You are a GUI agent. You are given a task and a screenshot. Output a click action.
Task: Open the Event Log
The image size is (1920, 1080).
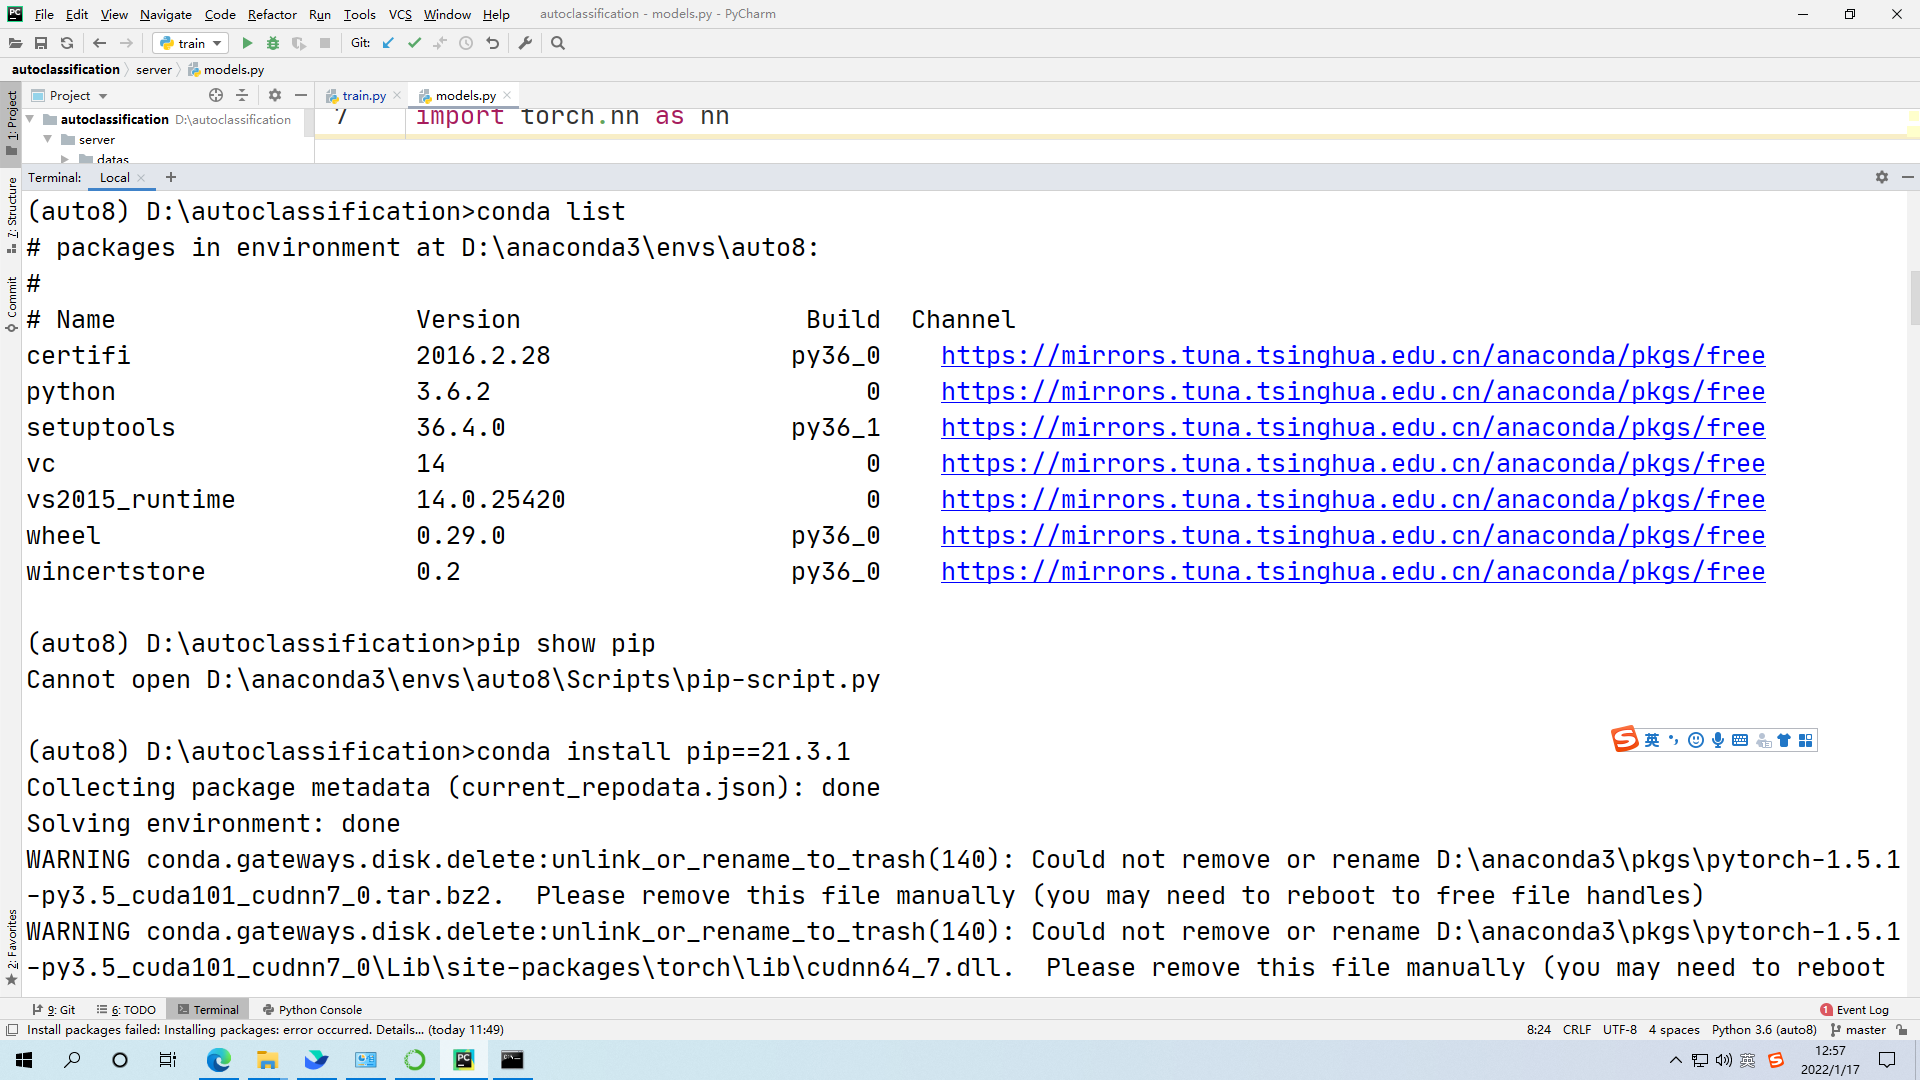click(x=1855, y=1010)
